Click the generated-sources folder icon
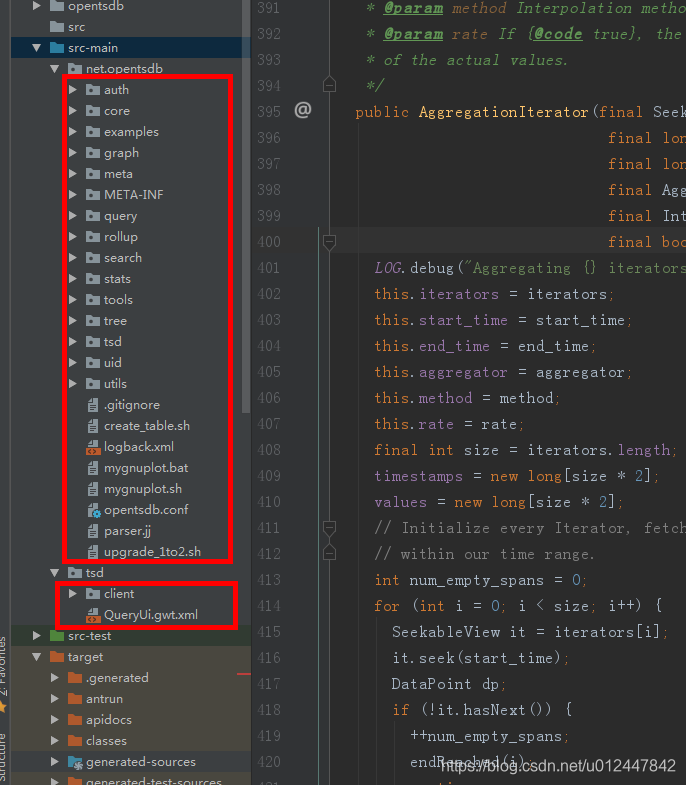 point(75,762)
